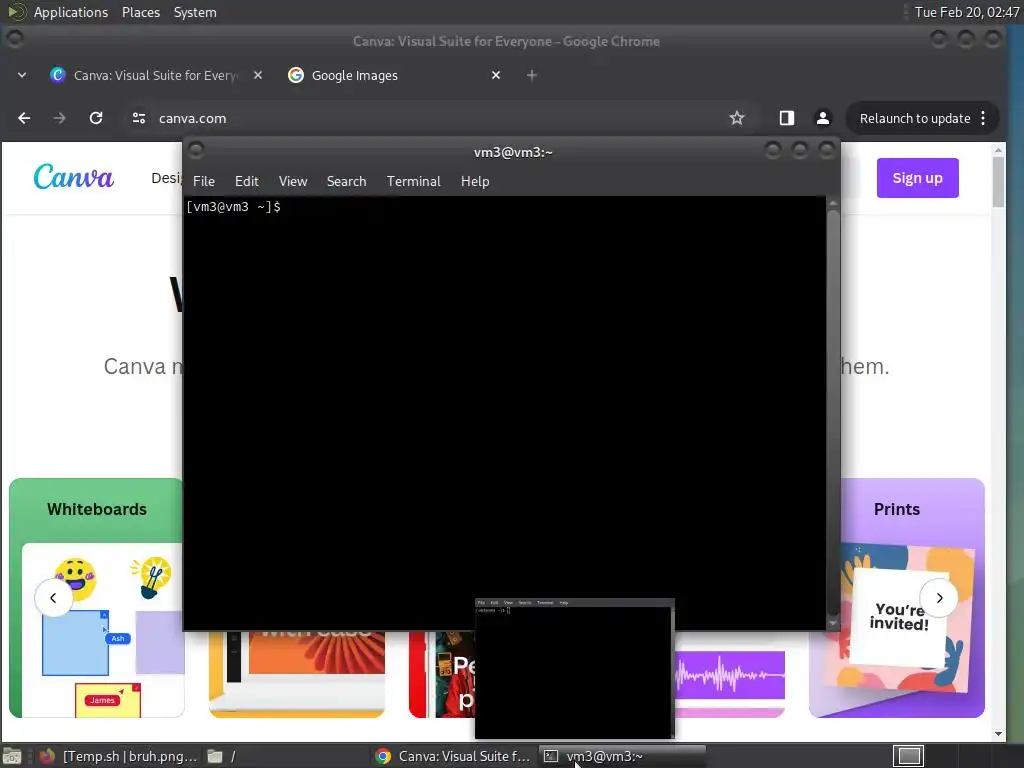Screen dimensions: 1024x768
Task: Open the terminal View menu
Action: pos(293,182)
